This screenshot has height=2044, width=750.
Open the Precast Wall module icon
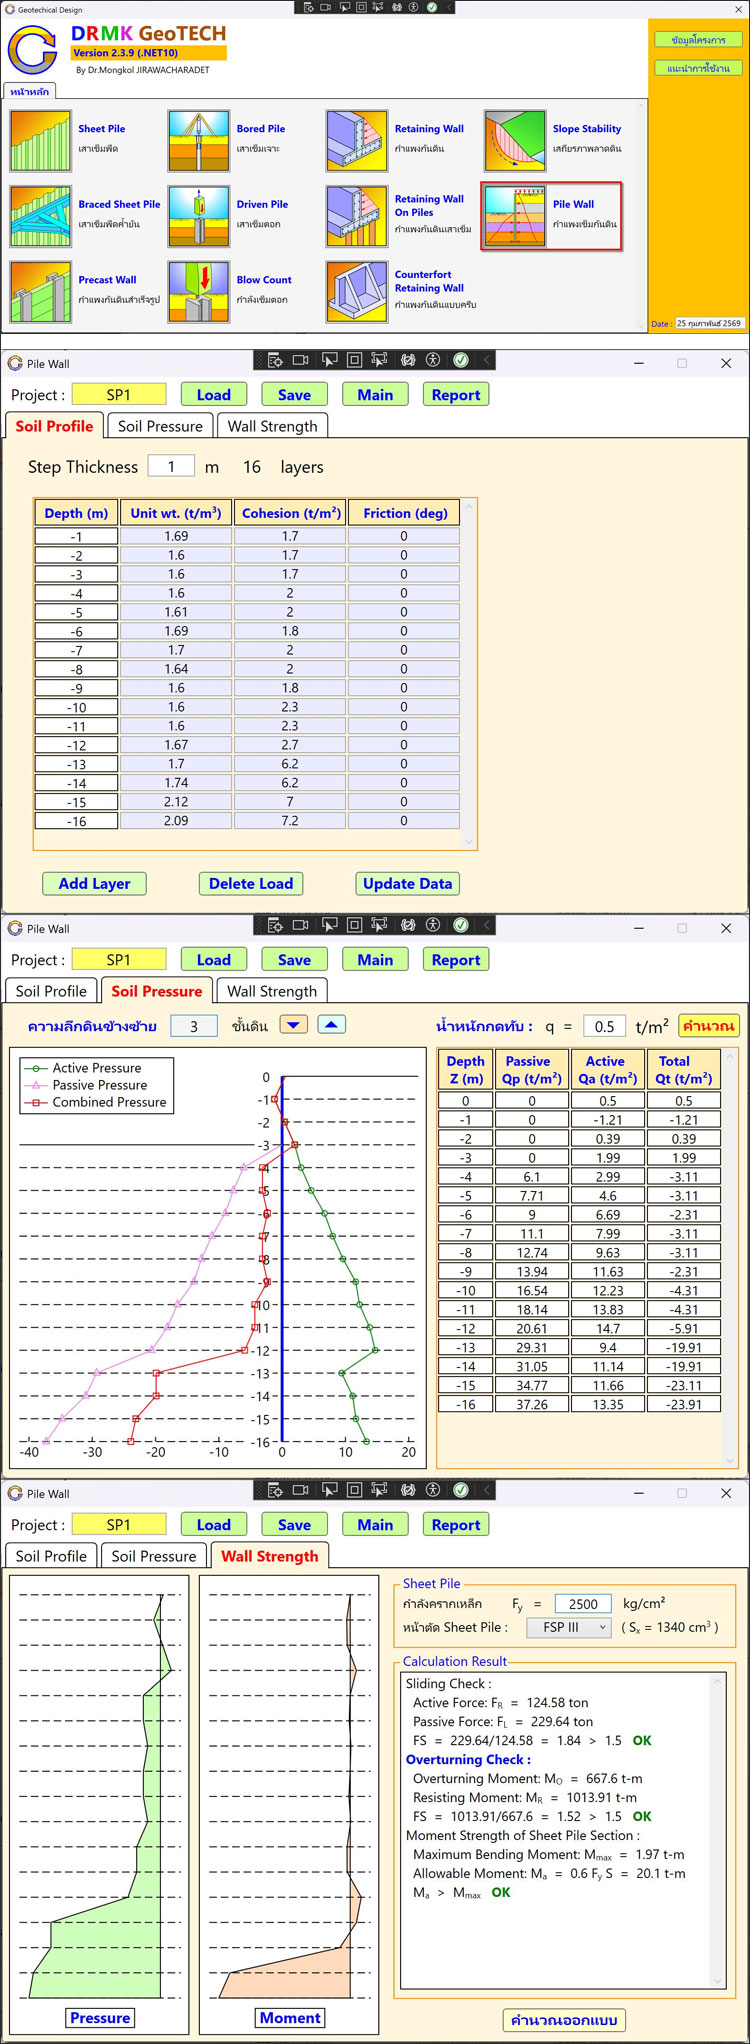click(41, 291)
